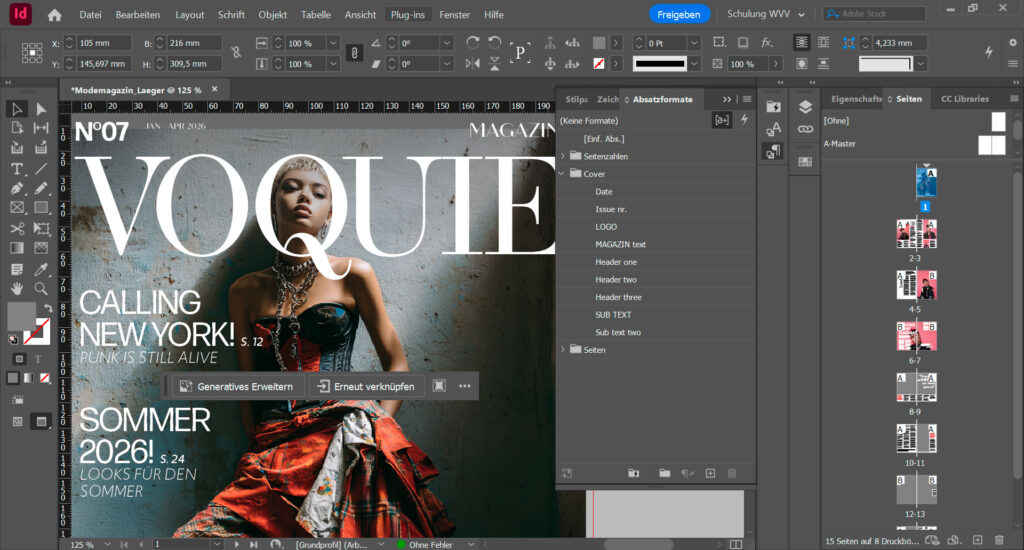Select the Gap tool
The width and height of the screenshot is (1024, 550).
[x=41, y=128]
